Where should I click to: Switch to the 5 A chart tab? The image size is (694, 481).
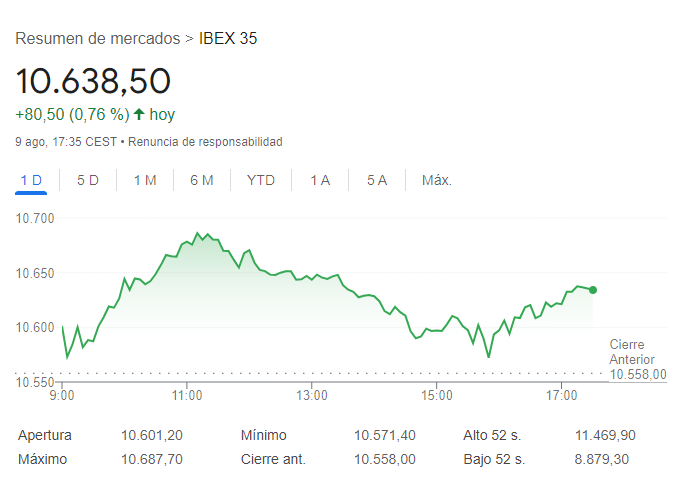coord(377,181)
